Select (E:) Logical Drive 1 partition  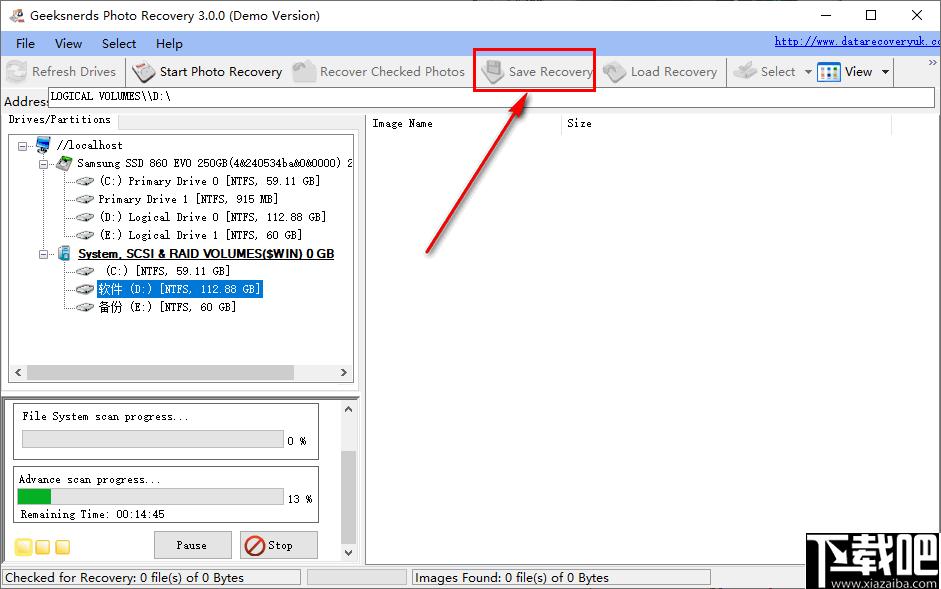point(200,235)
